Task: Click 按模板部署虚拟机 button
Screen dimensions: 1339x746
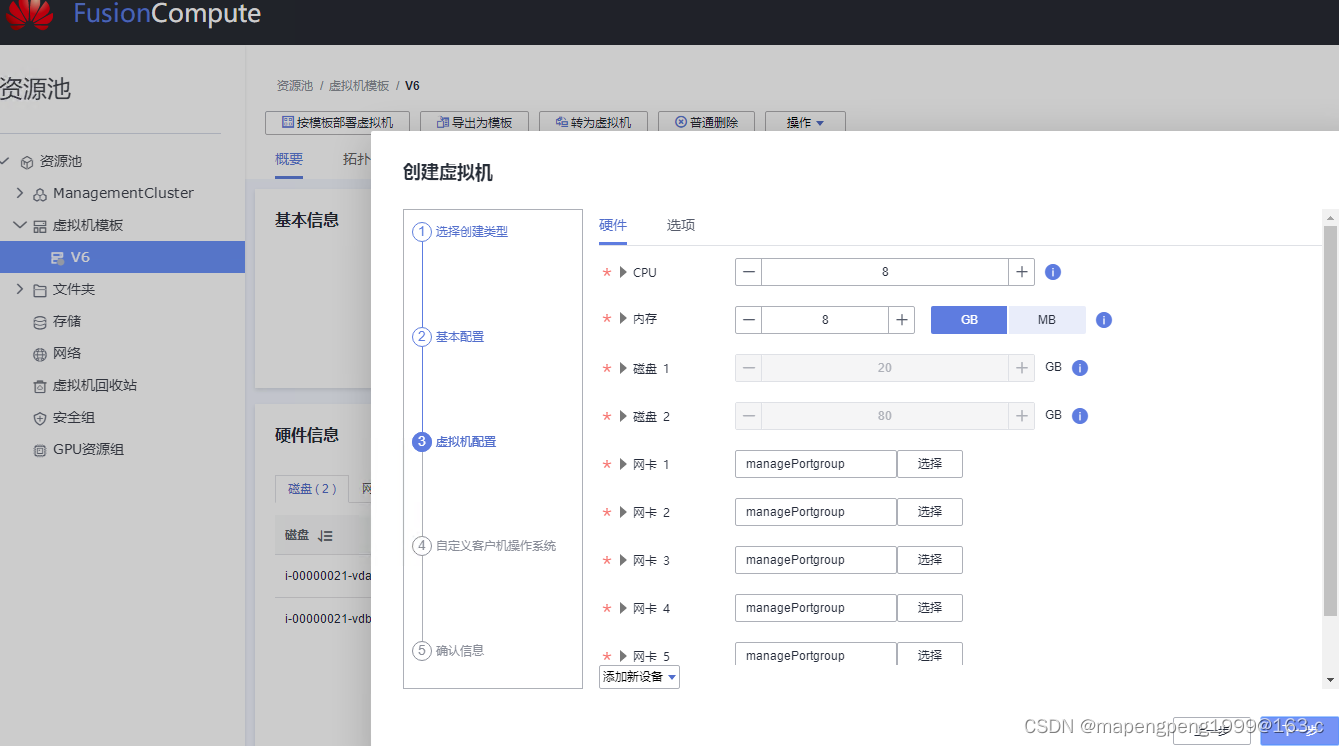Action: pos(337,122)
